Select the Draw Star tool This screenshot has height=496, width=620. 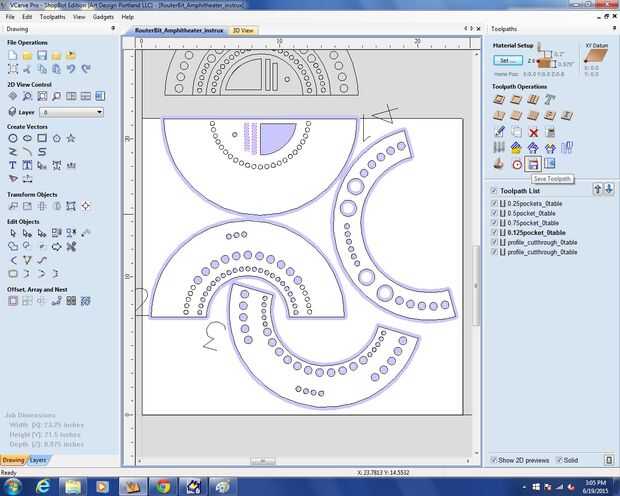(x=71, y=138)
